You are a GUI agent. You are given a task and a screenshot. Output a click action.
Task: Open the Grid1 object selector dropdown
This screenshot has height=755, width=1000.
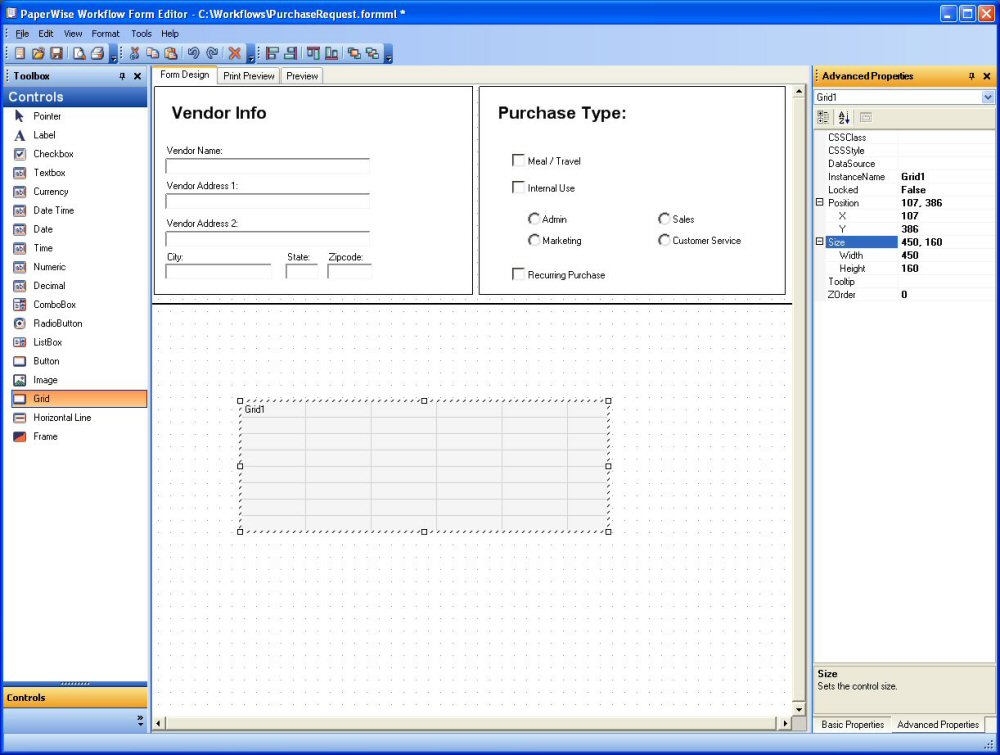click(988, 97)
